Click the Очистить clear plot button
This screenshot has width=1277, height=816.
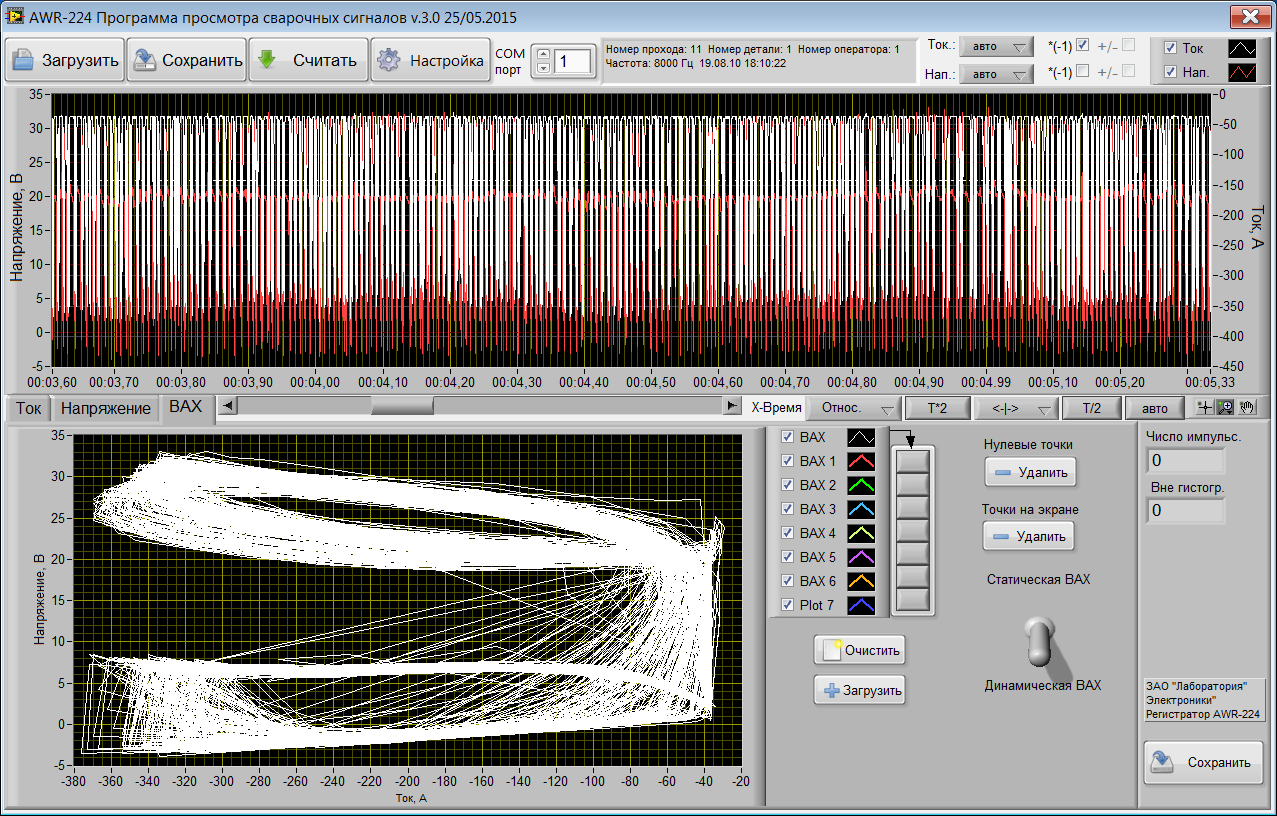(860, 650)
